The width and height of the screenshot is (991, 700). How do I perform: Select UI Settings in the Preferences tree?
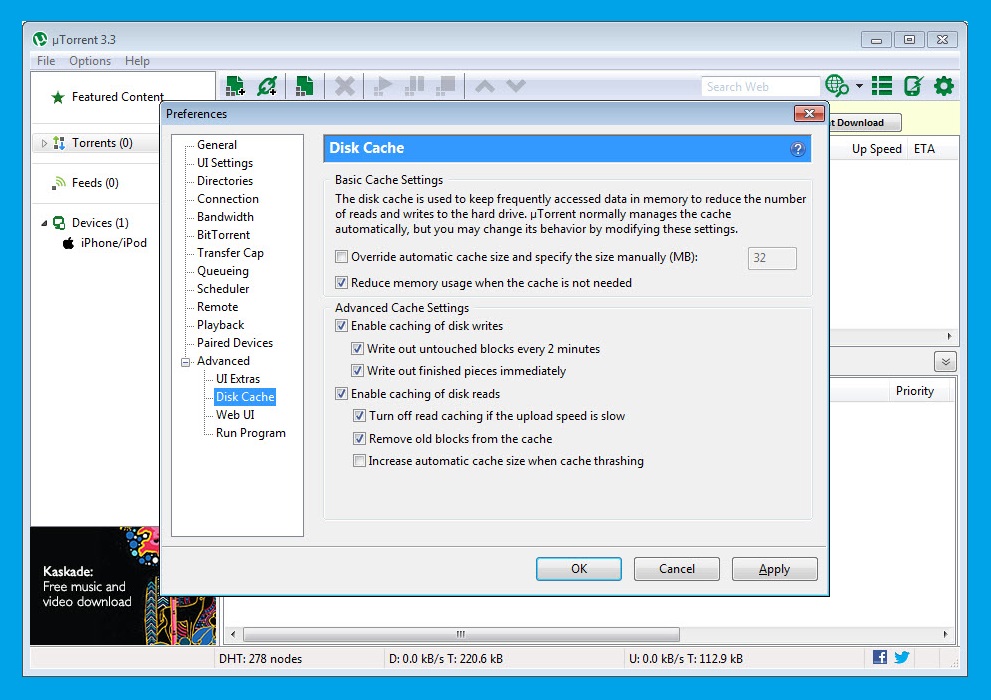pyautogui.click(x=225, y=163)
